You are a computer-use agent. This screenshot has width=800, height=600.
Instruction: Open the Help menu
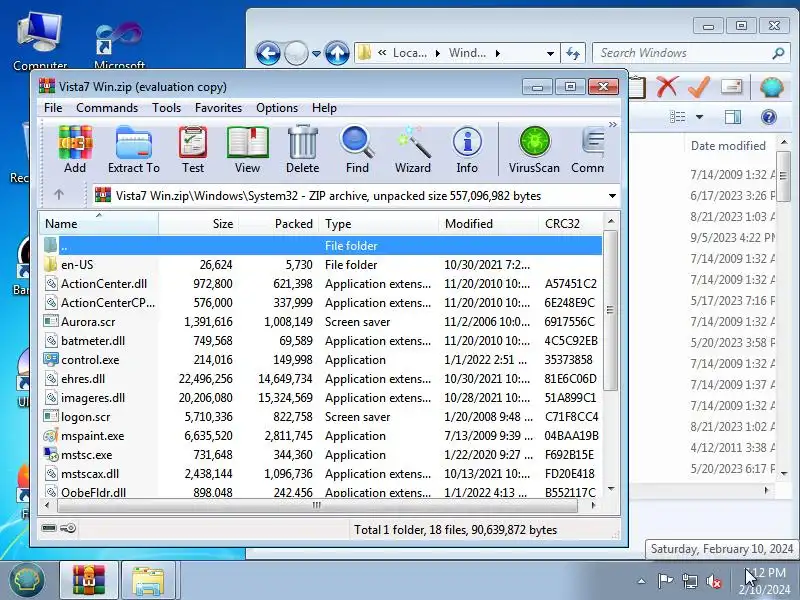(324, 108)
